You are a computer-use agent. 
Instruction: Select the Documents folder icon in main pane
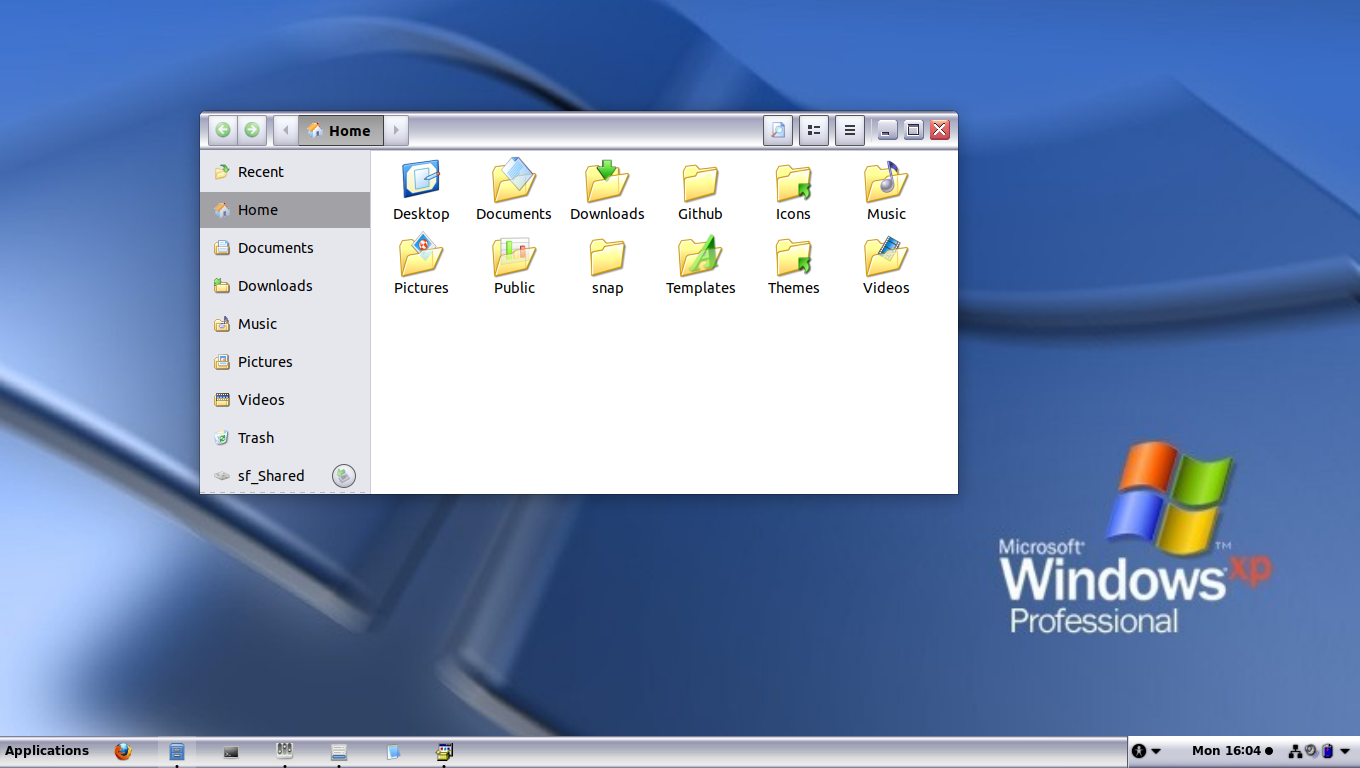[514, 180]
